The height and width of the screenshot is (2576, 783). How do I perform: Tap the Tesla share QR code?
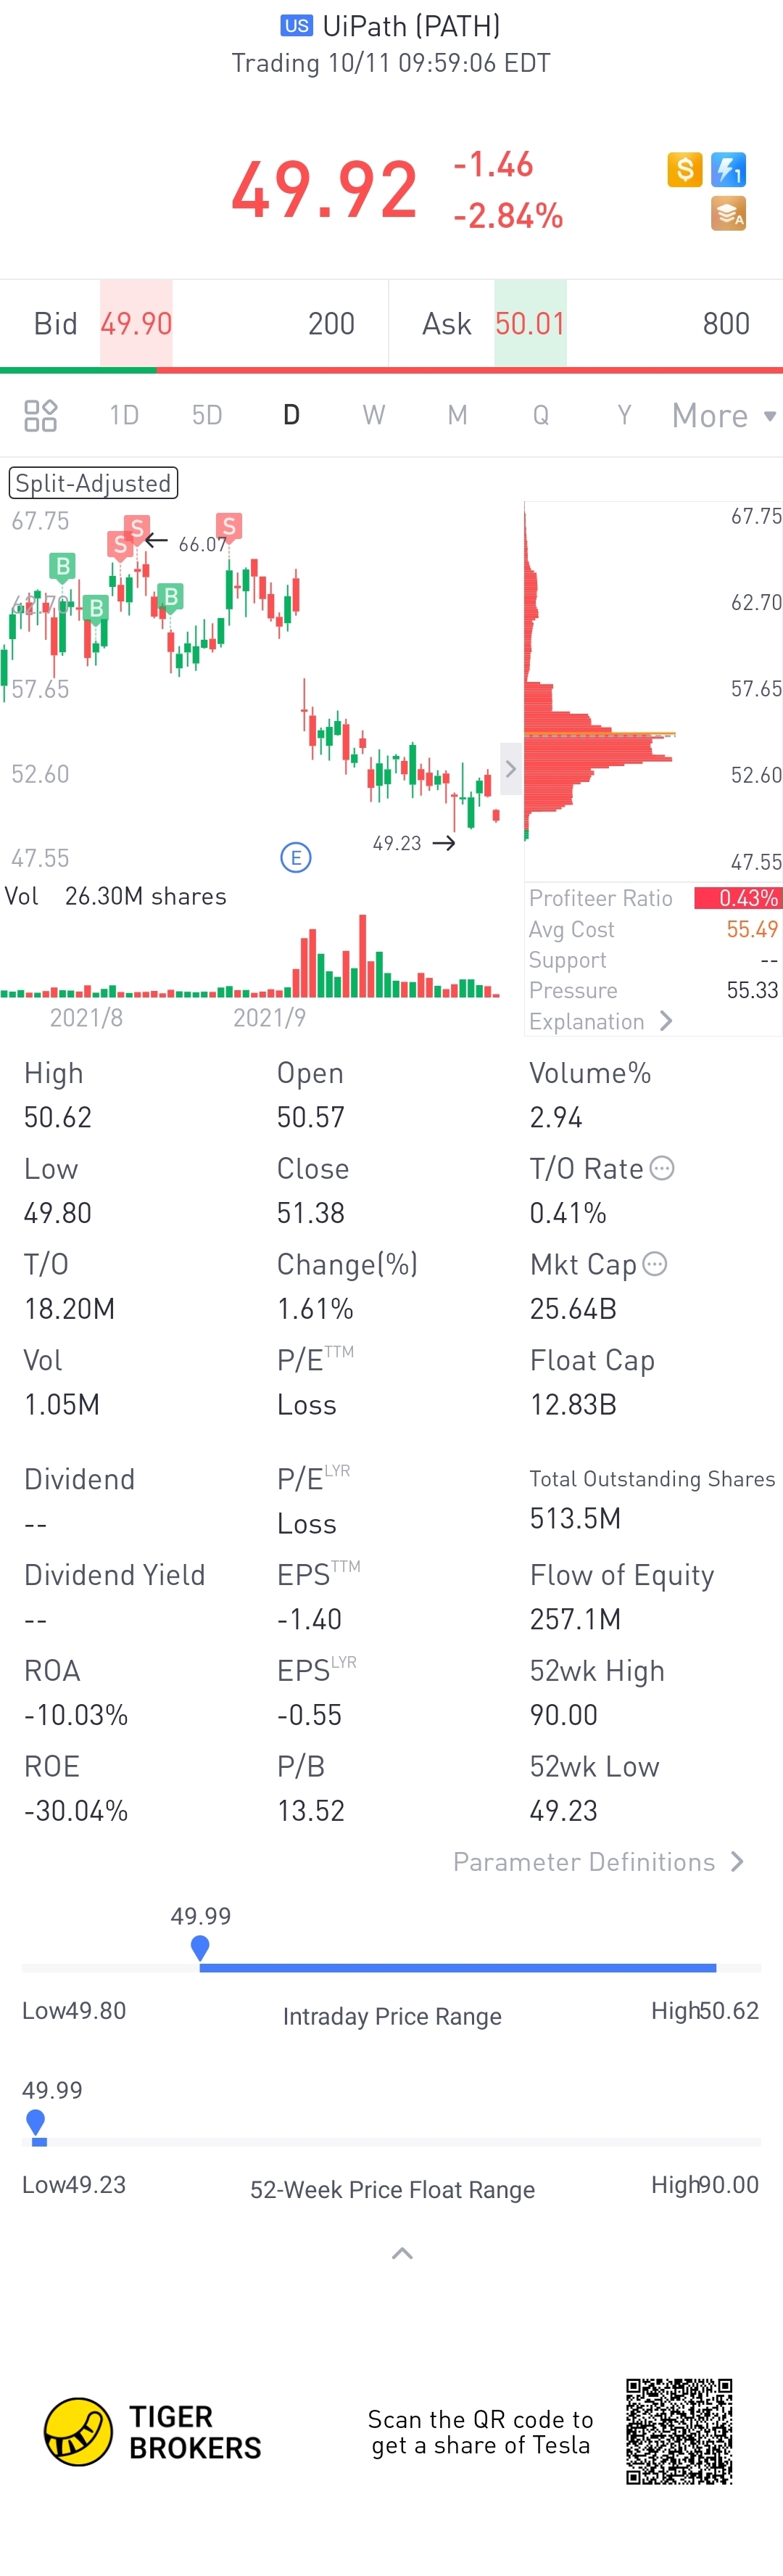click(x=679, y=2431)
